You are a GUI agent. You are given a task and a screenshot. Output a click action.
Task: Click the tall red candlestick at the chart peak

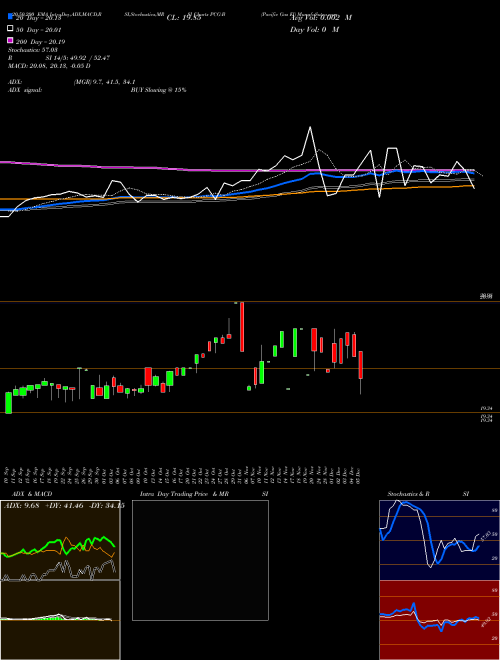coord(242,327)
